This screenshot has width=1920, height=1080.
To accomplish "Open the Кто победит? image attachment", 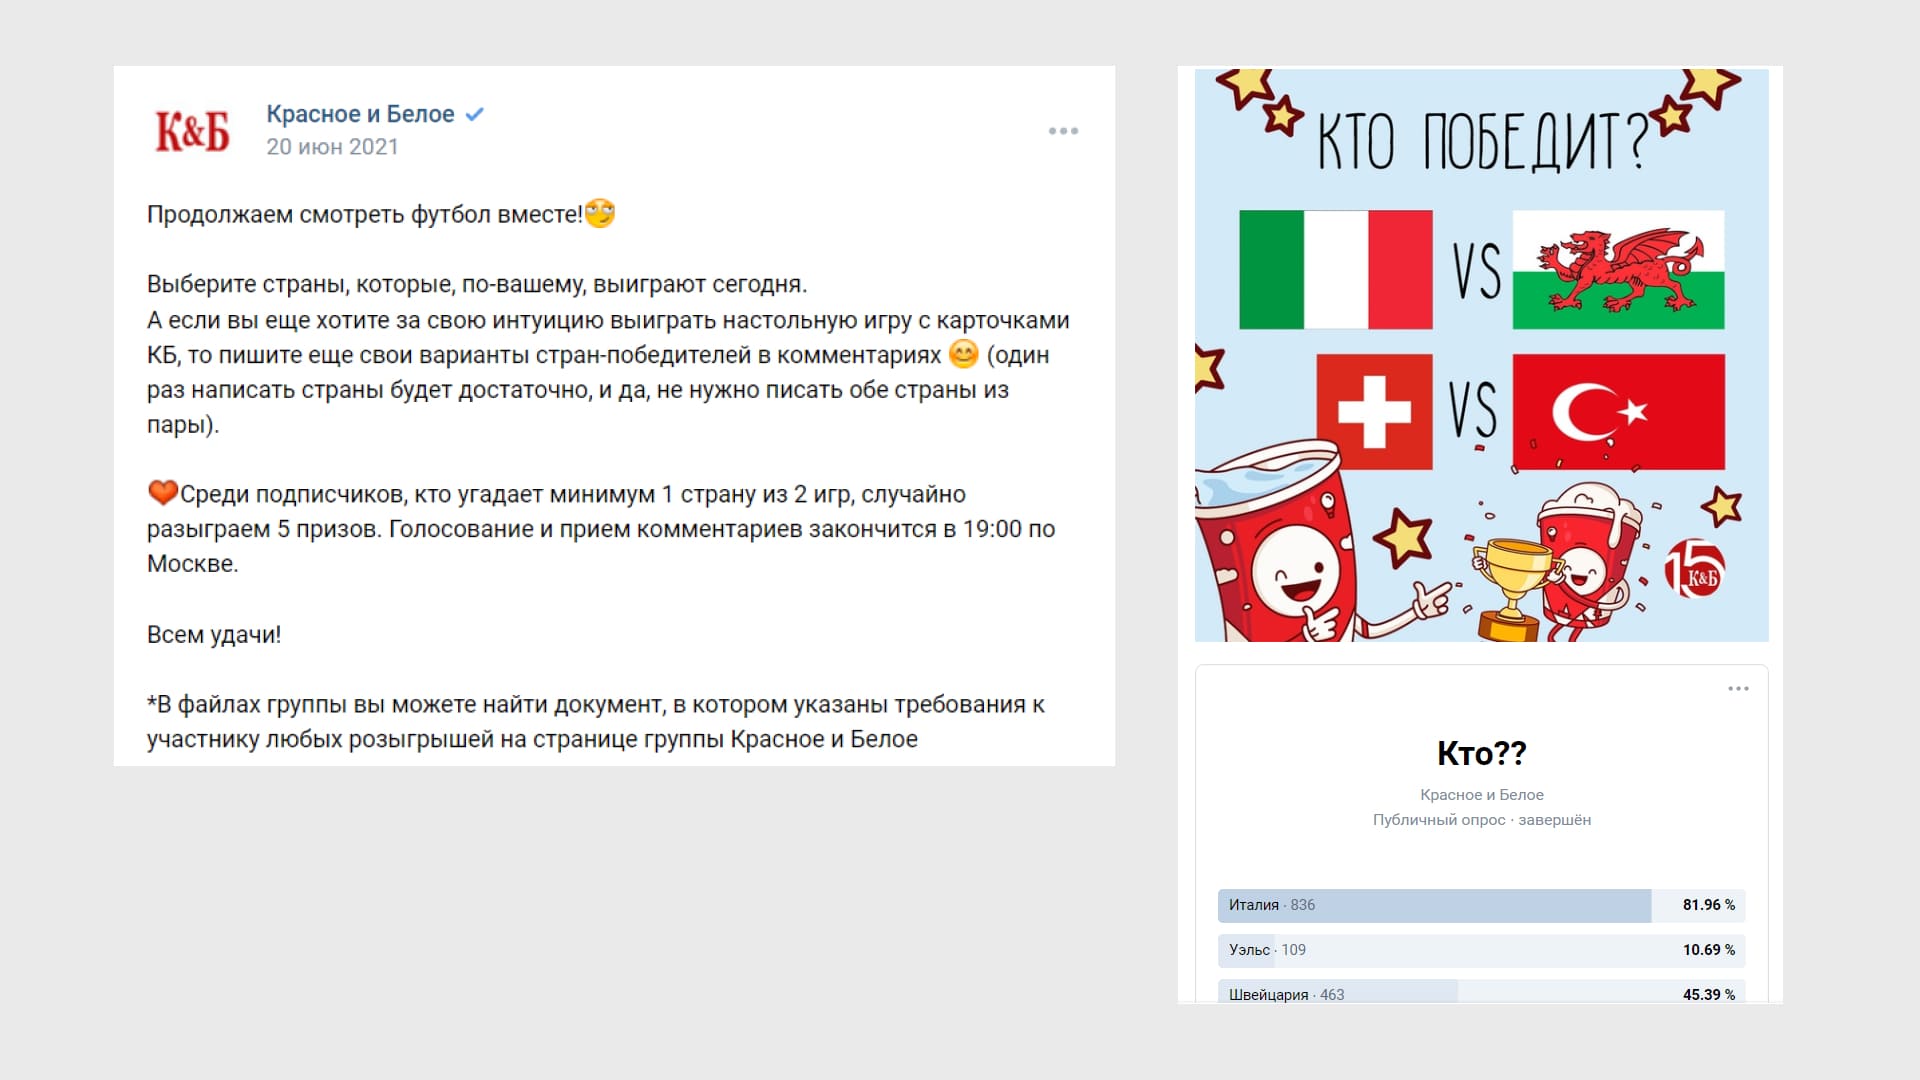I will point(1481,355).
